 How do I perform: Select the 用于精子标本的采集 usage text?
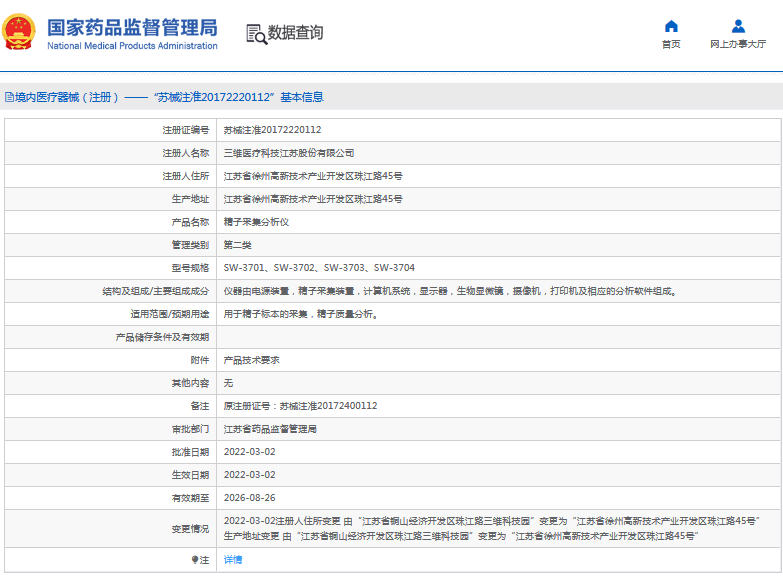[301, 314]
